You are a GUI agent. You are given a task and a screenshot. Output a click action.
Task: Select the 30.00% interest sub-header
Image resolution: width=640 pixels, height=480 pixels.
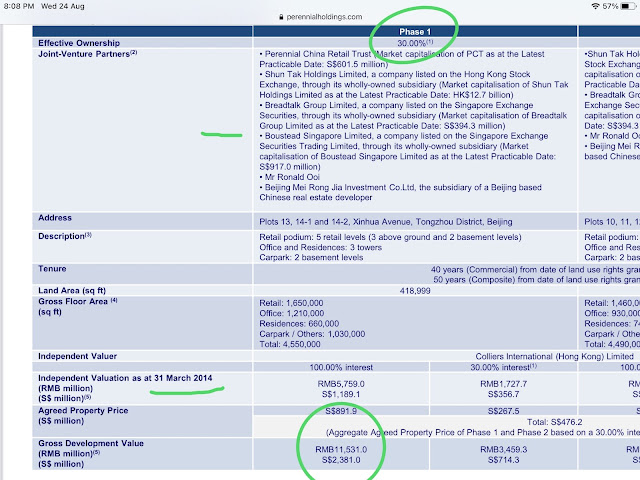click(x=503, y=367)
